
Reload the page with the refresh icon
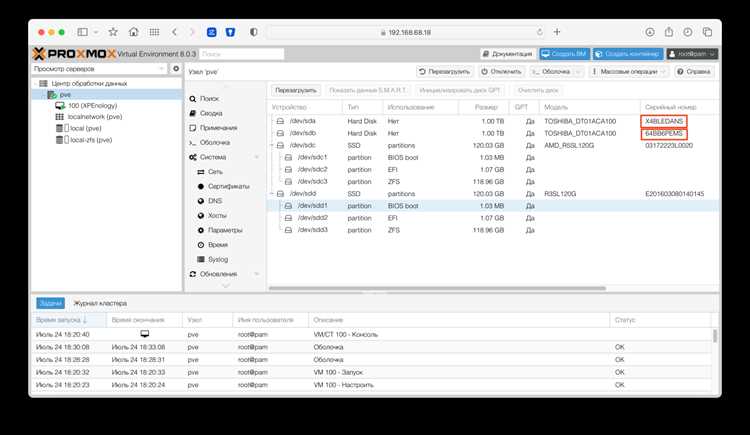point(540,32)
